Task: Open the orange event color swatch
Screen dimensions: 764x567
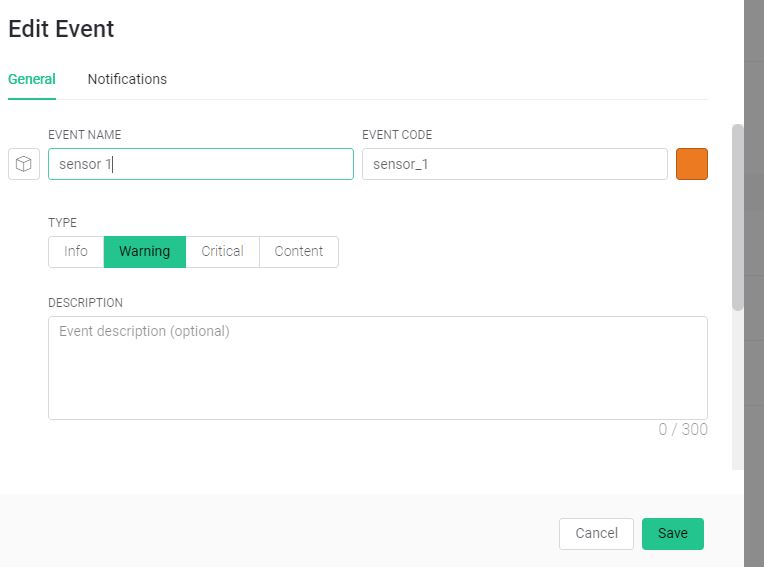Action: (692, 164)
